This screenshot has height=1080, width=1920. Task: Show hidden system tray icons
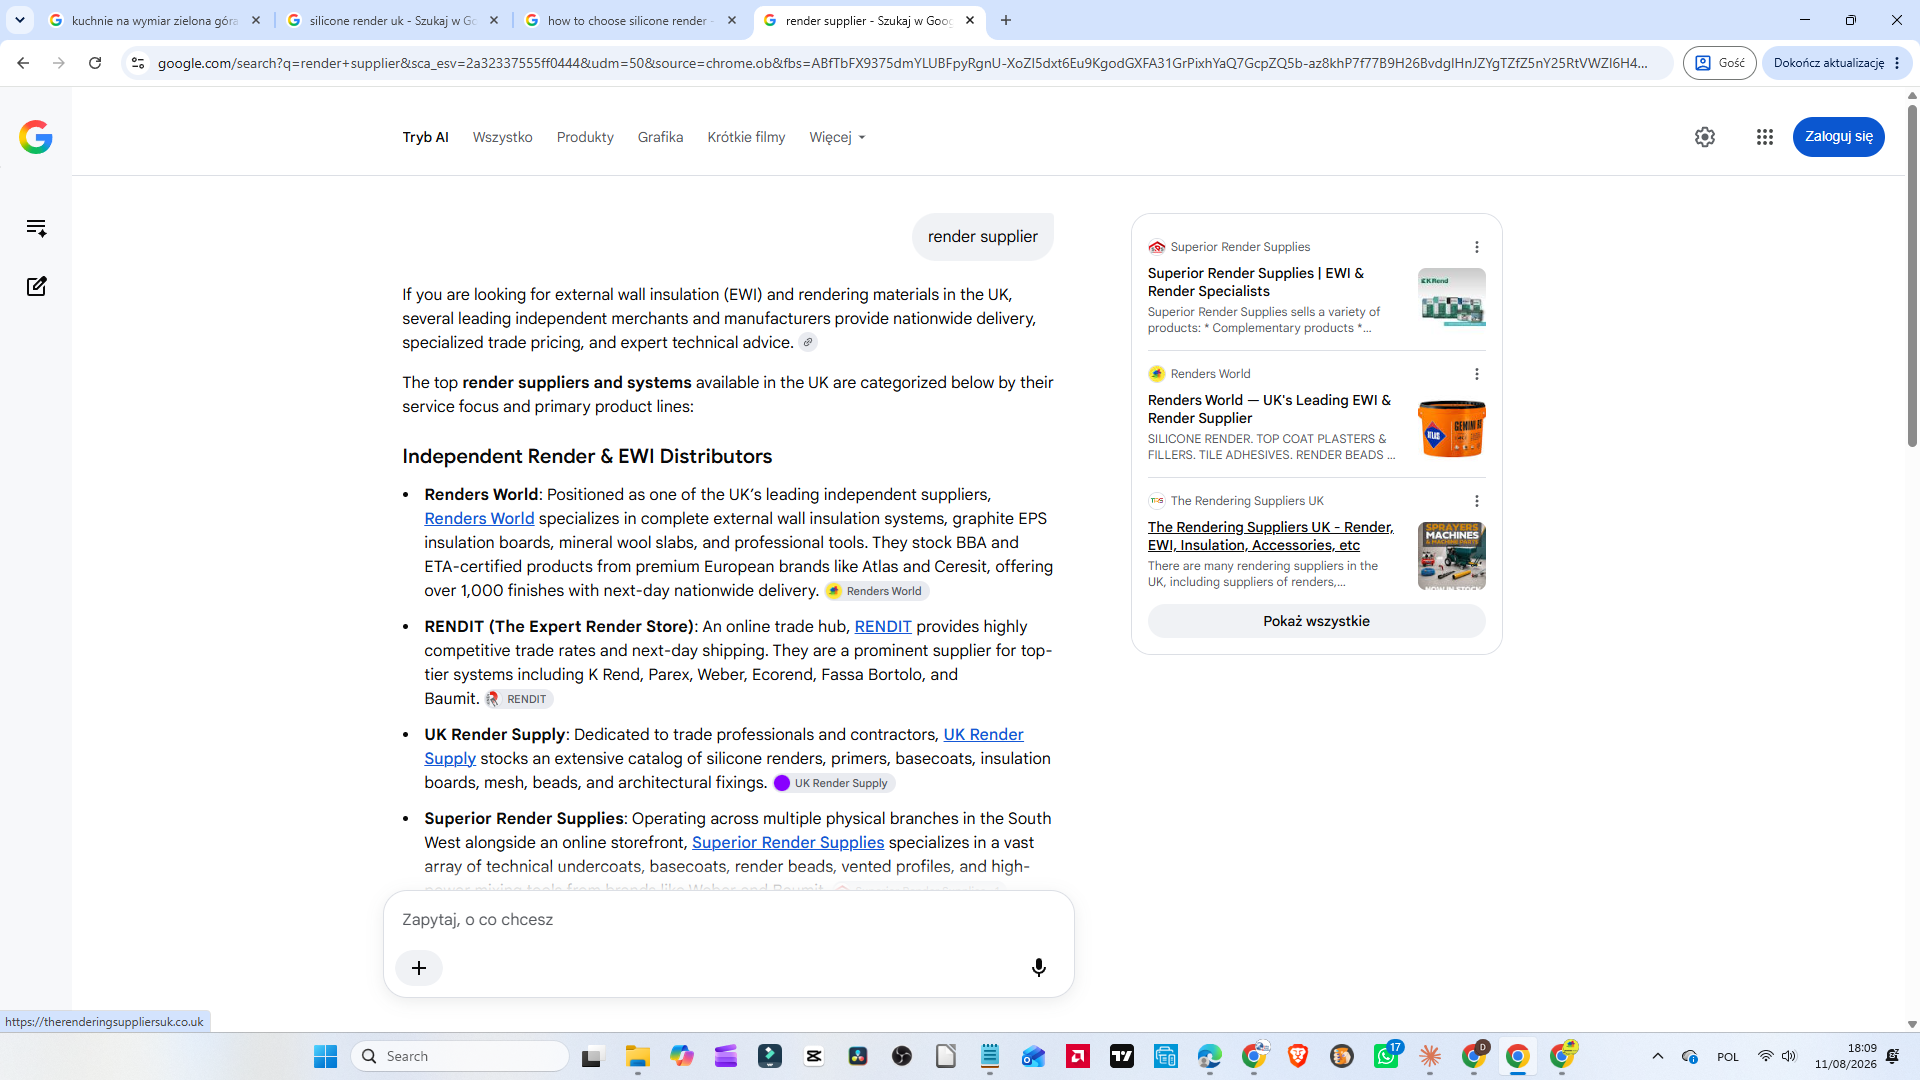(x=1658, y=1056)
